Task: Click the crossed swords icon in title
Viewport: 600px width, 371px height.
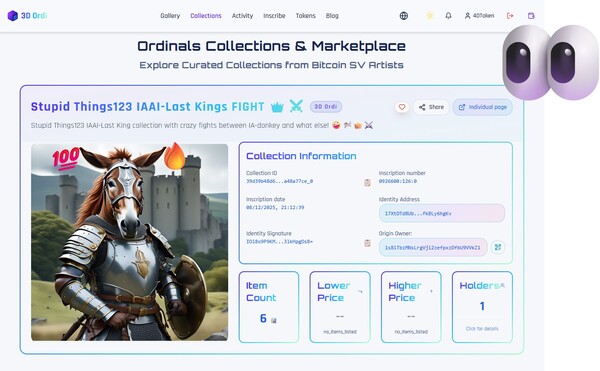Action: pos(296,106)
